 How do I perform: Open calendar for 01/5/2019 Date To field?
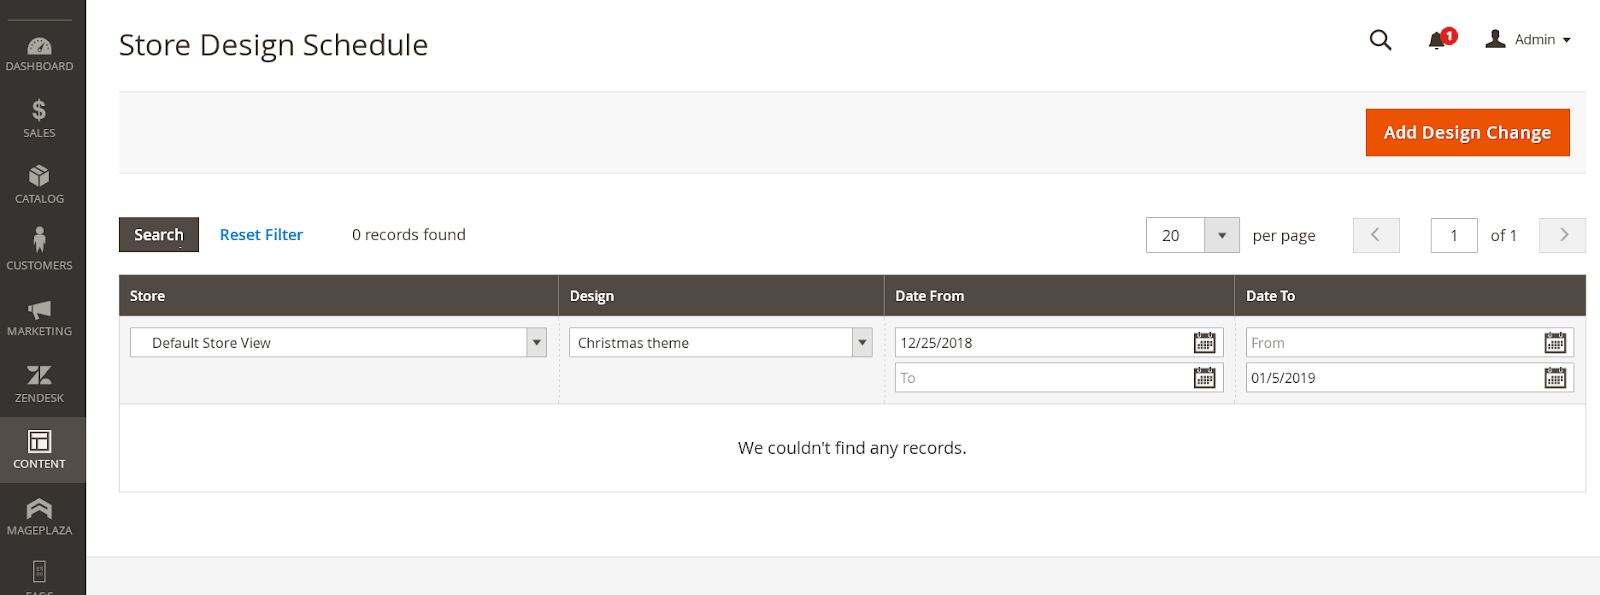coord(1555,378)
